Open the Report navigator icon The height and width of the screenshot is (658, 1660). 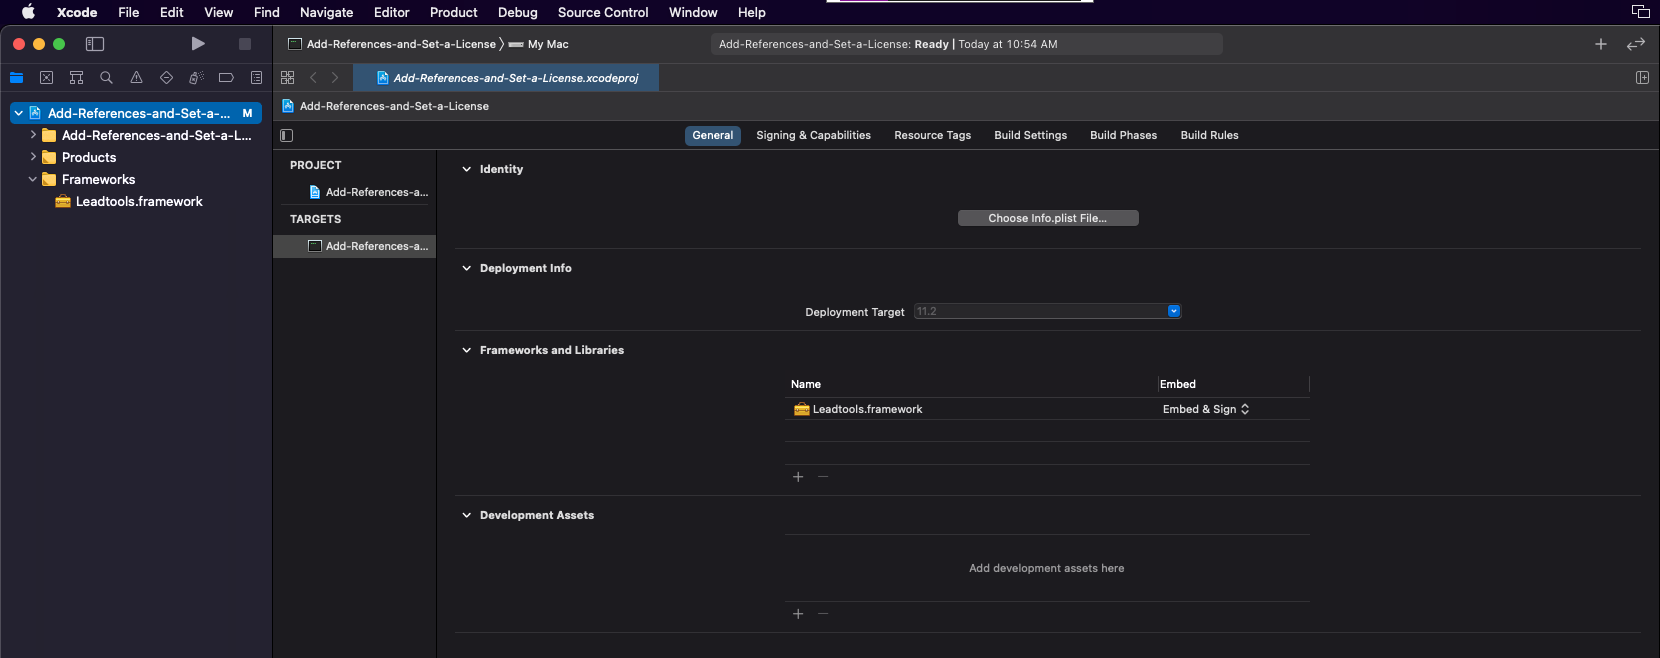(256, 78)
